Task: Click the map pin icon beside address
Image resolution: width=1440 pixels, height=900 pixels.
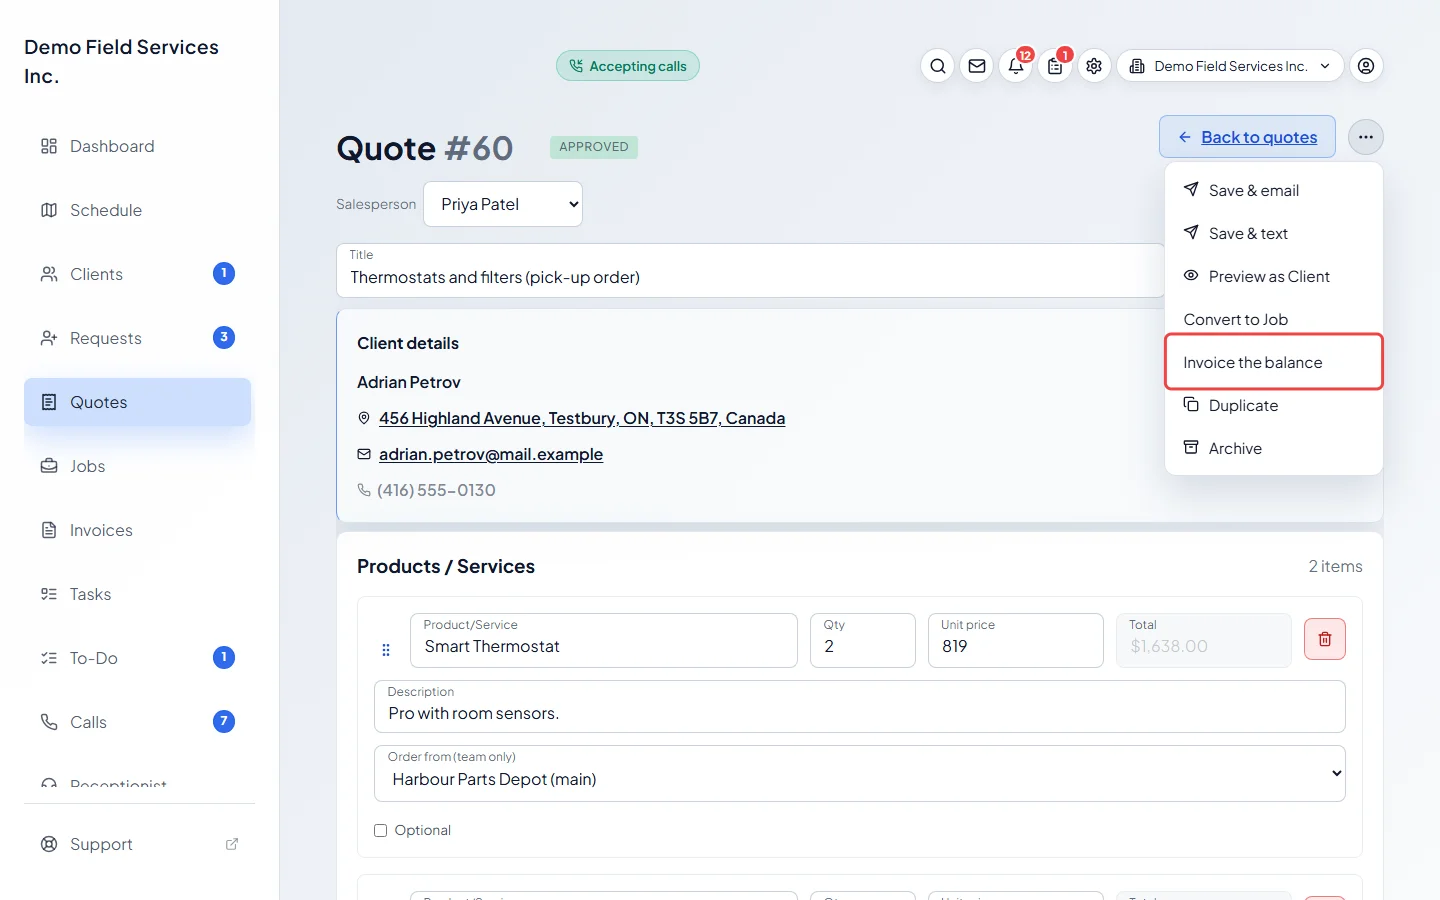Action: point(364,418)
